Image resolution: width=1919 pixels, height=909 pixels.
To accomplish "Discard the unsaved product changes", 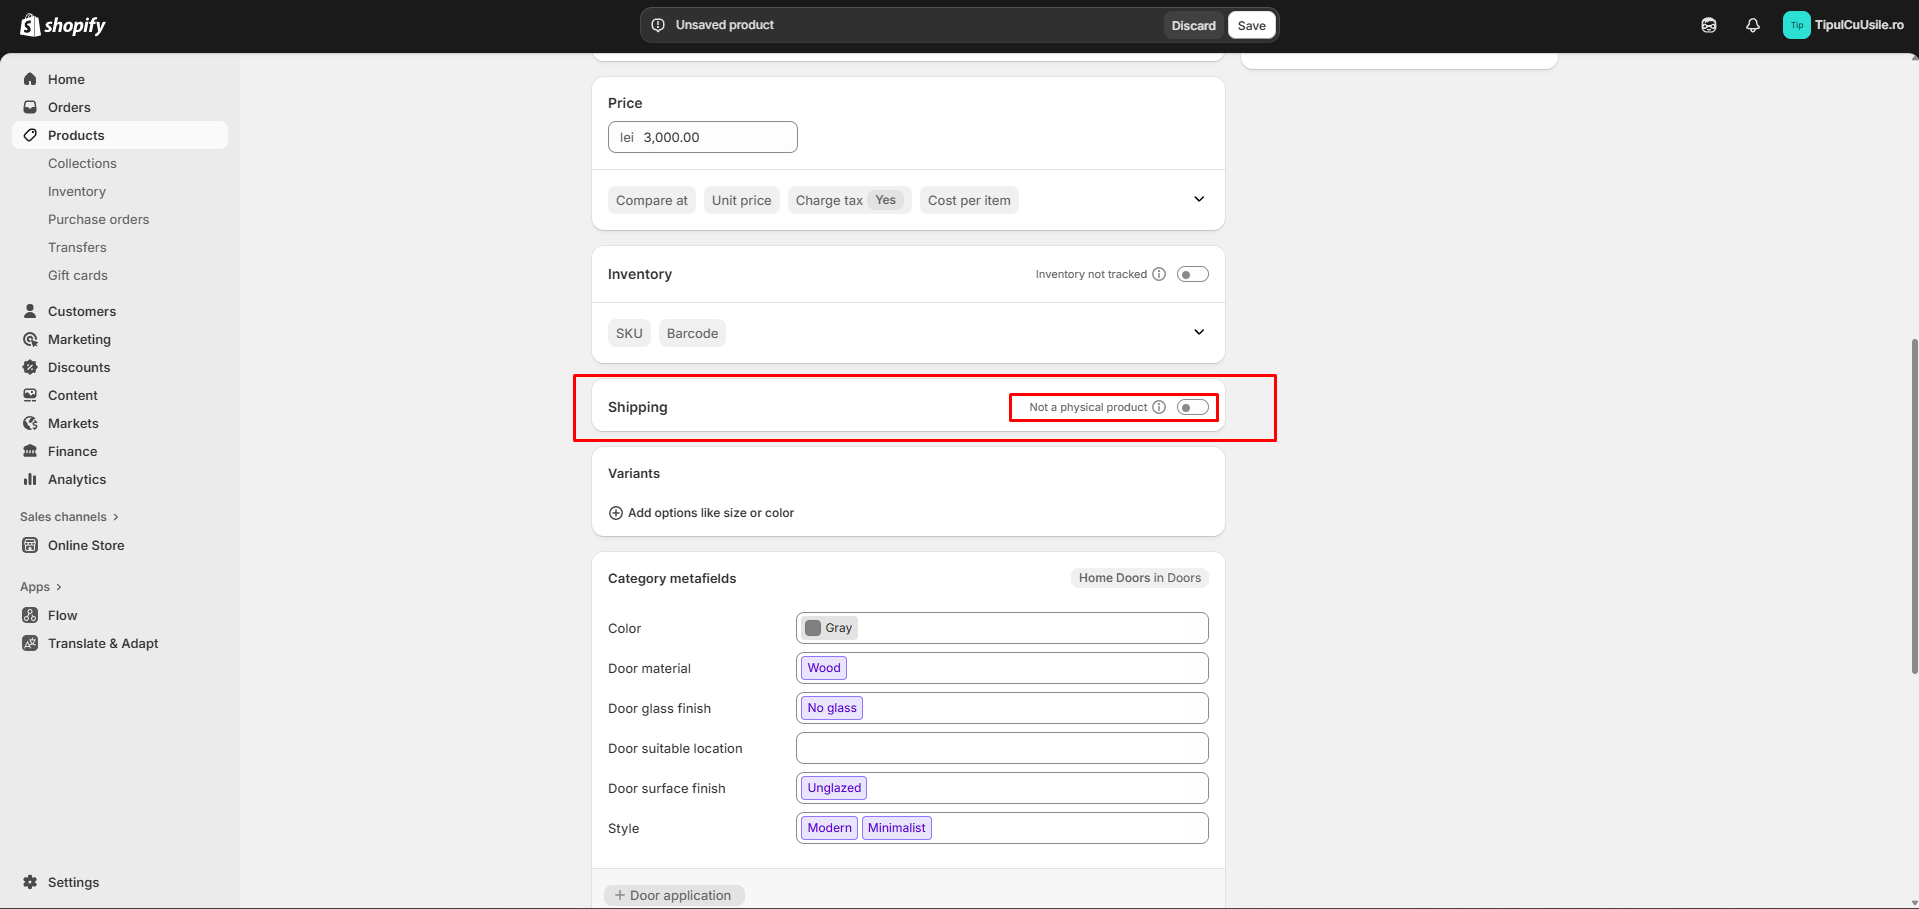I will tap(1193, 26).
